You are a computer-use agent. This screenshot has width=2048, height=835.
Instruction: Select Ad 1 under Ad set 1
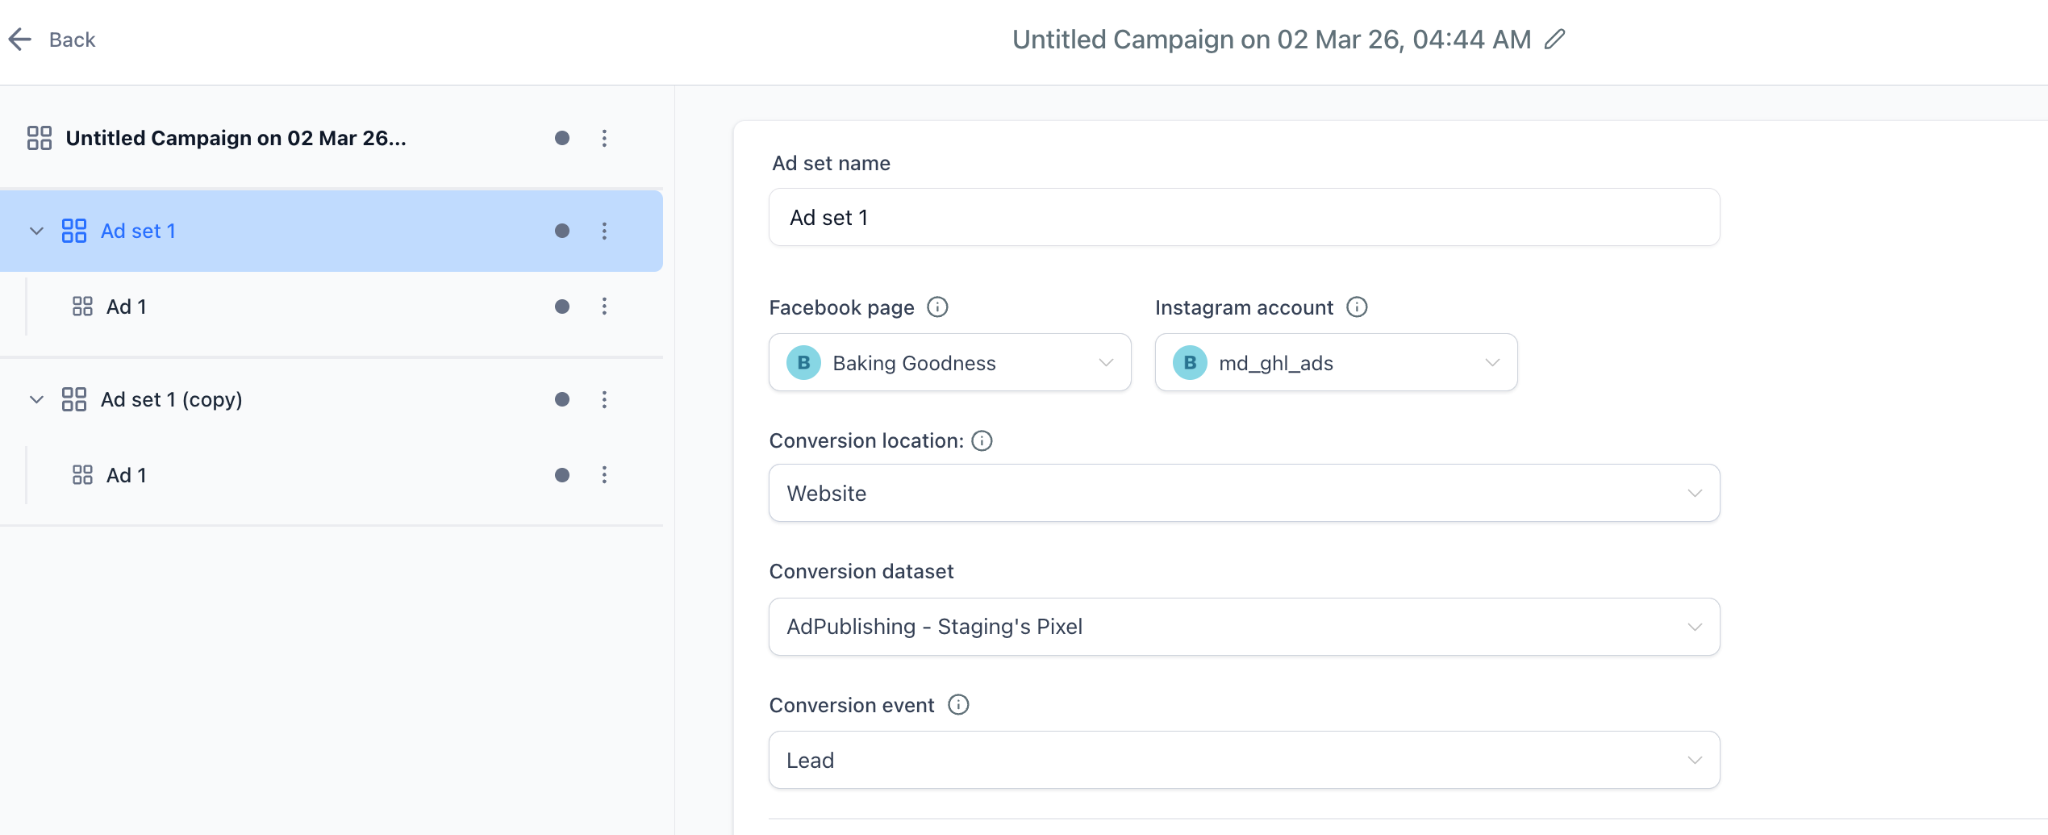pos(127,307)
